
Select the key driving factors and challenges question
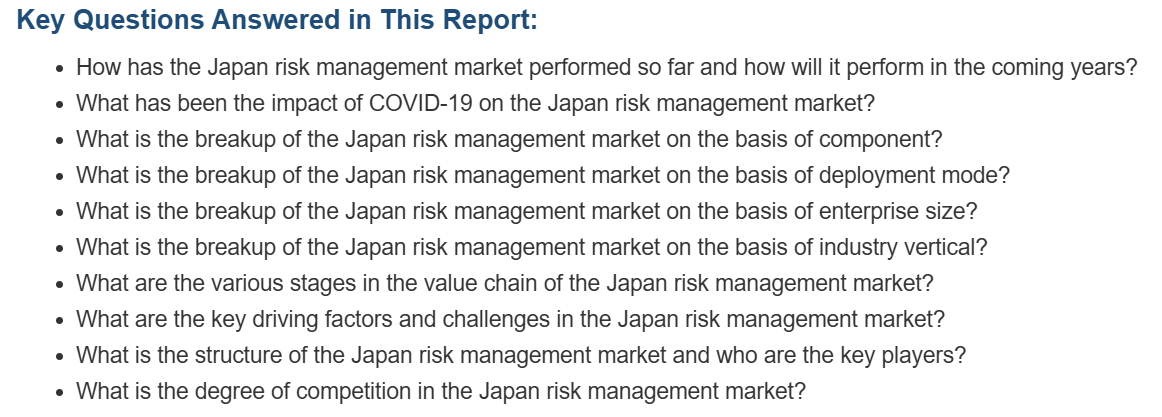point(510,318)
